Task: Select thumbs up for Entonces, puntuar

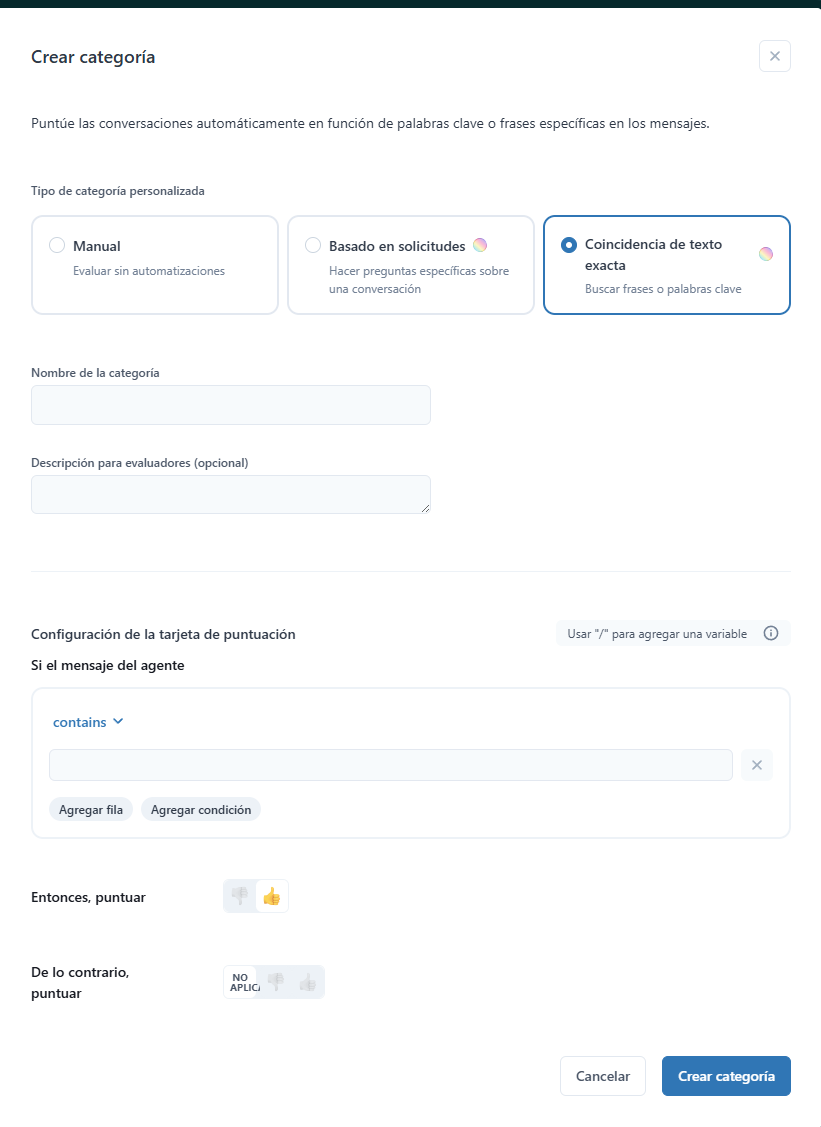Action: pyautogui.click(x=272, y=896)
